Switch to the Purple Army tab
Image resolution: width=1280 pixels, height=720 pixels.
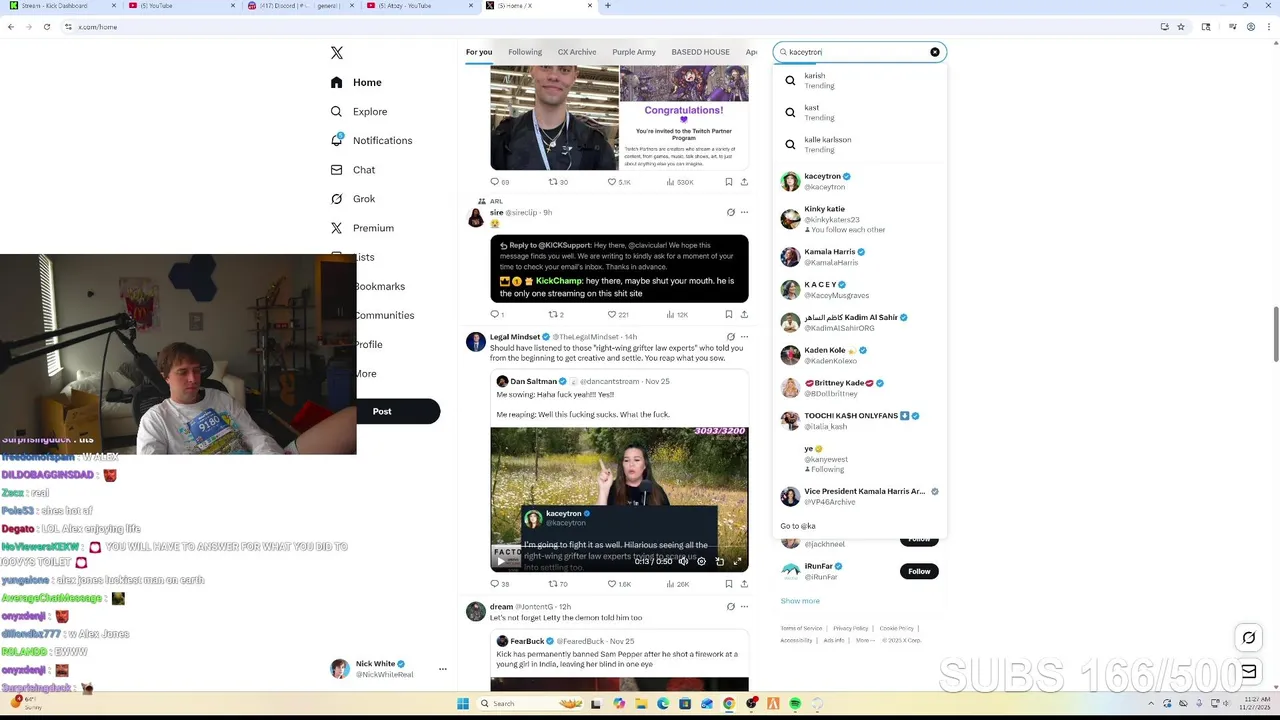(x=634, y=52)
